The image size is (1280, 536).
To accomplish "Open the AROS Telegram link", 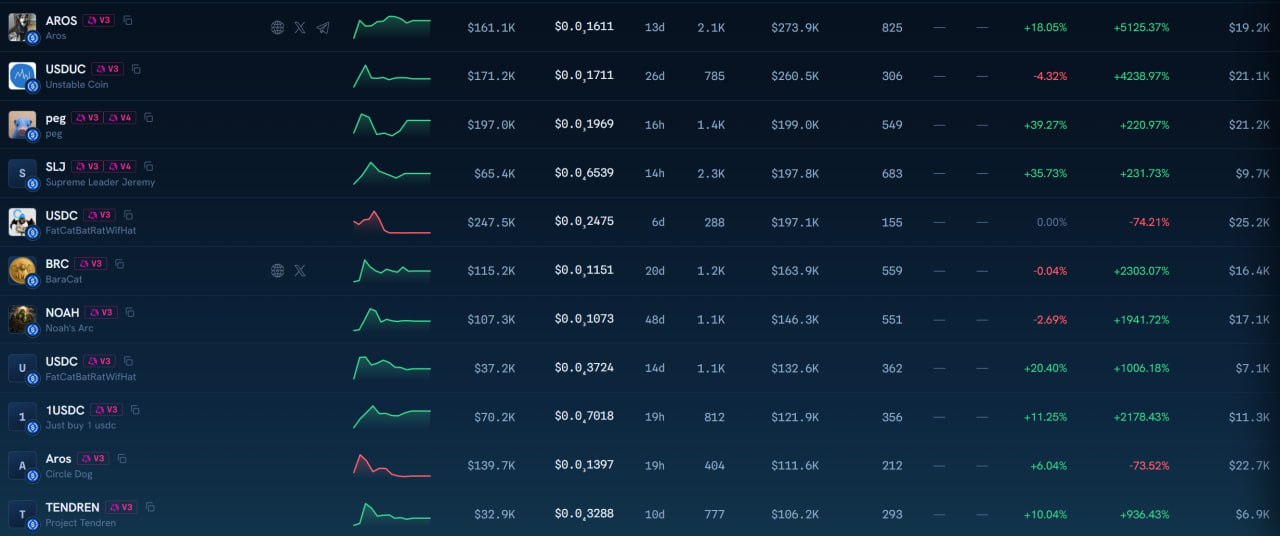I will pos(323,27).
